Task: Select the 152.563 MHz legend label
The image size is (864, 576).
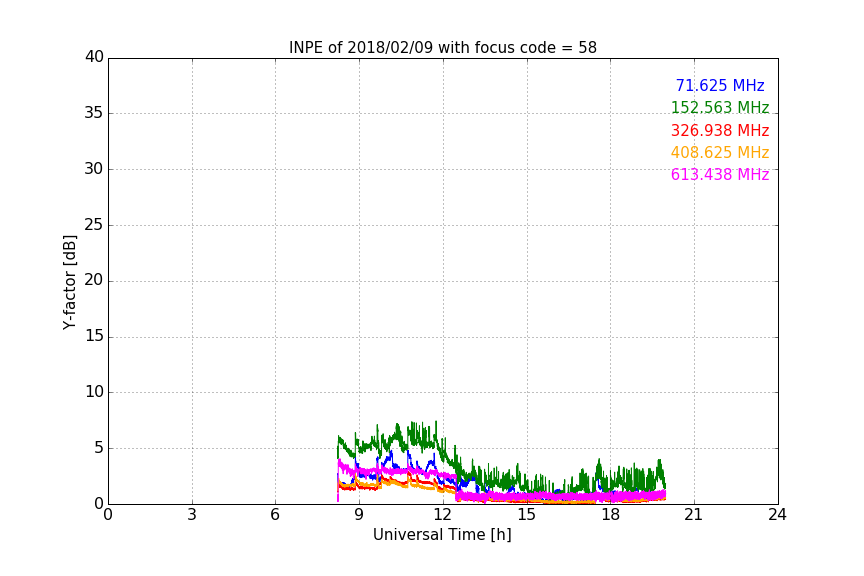Action: coord(720,107)
